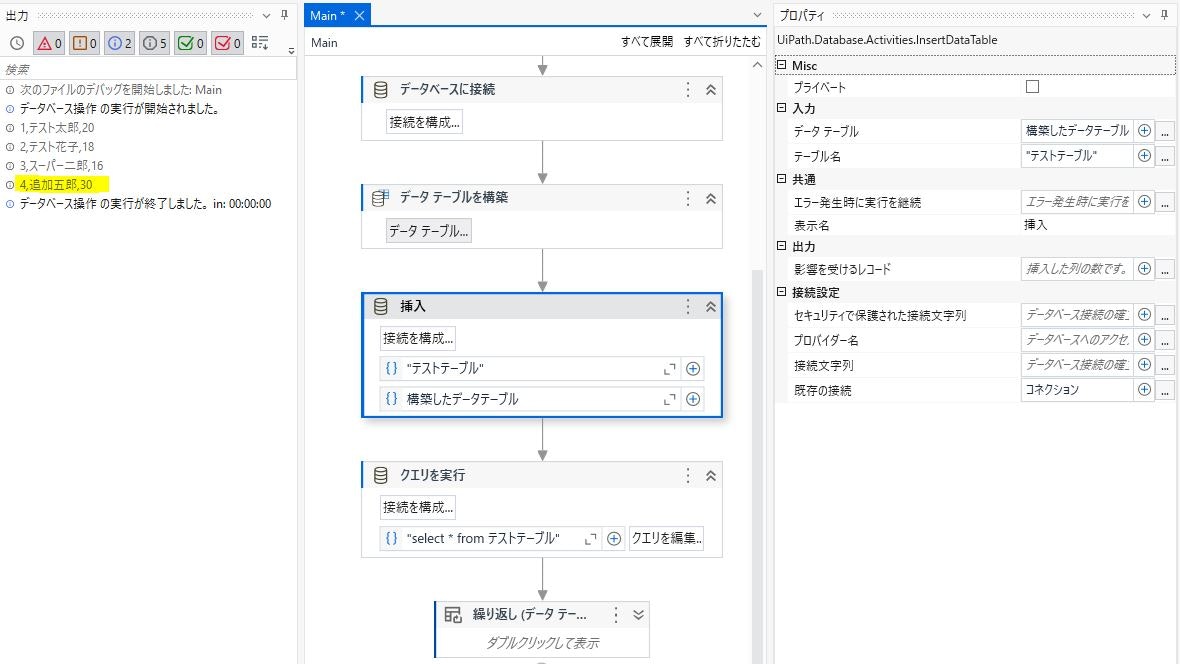Viewport: 1180px width, 664px height.
Task: Click the 構築したデータテーブル field in 挿入 activity
Action: coord(529,399)
